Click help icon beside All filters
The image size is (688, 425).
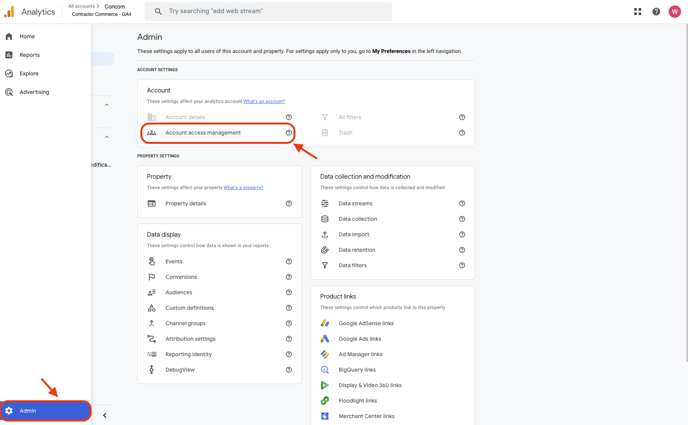(462, 117)
